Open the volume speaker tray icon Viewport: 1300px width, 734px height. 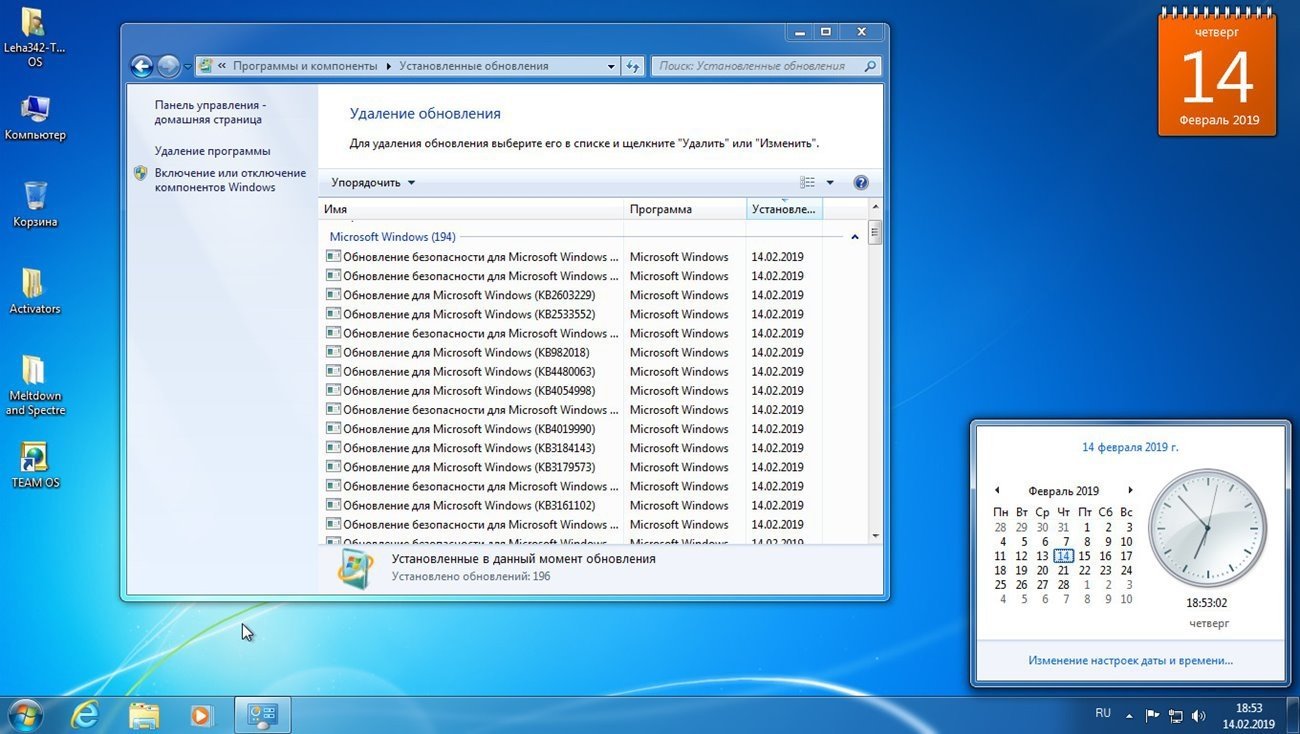(1199, 716)
